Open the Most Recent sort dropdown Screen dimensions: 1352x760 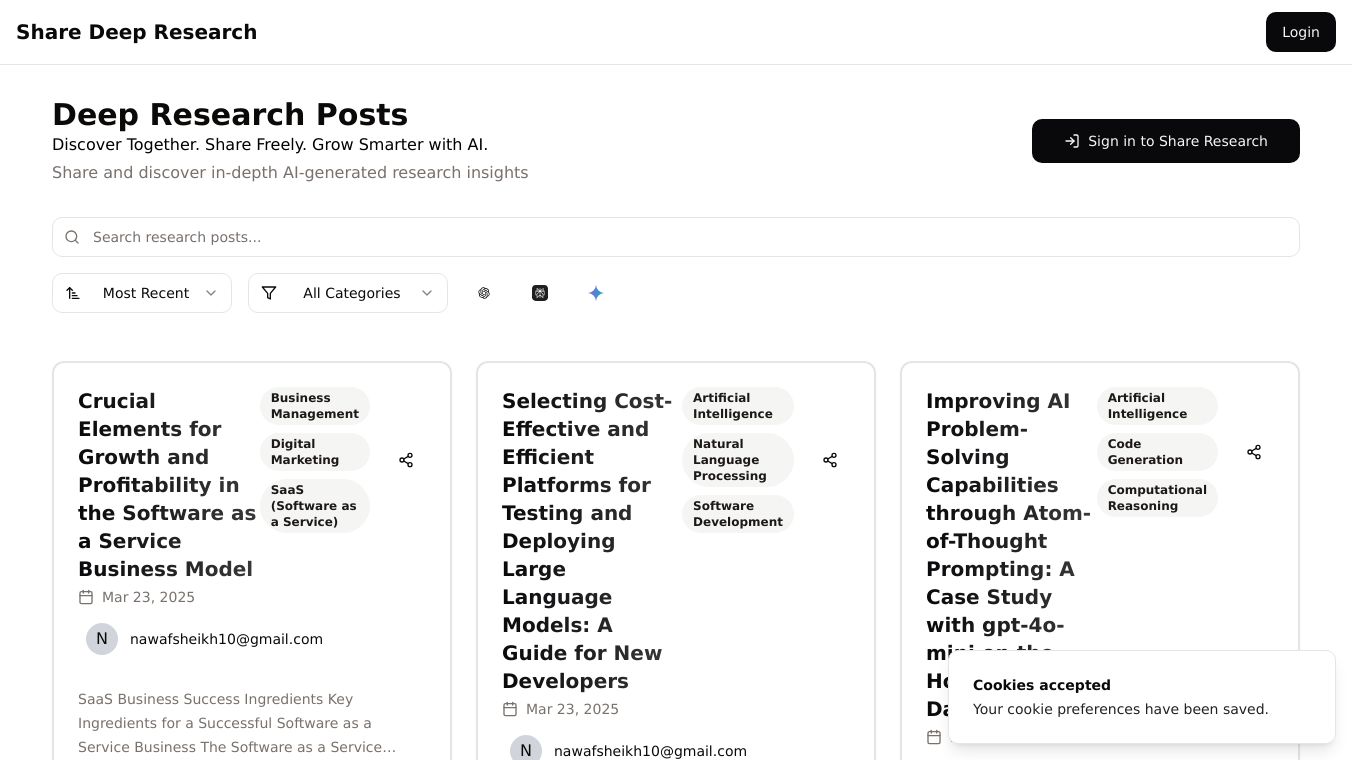click(142, 293)
